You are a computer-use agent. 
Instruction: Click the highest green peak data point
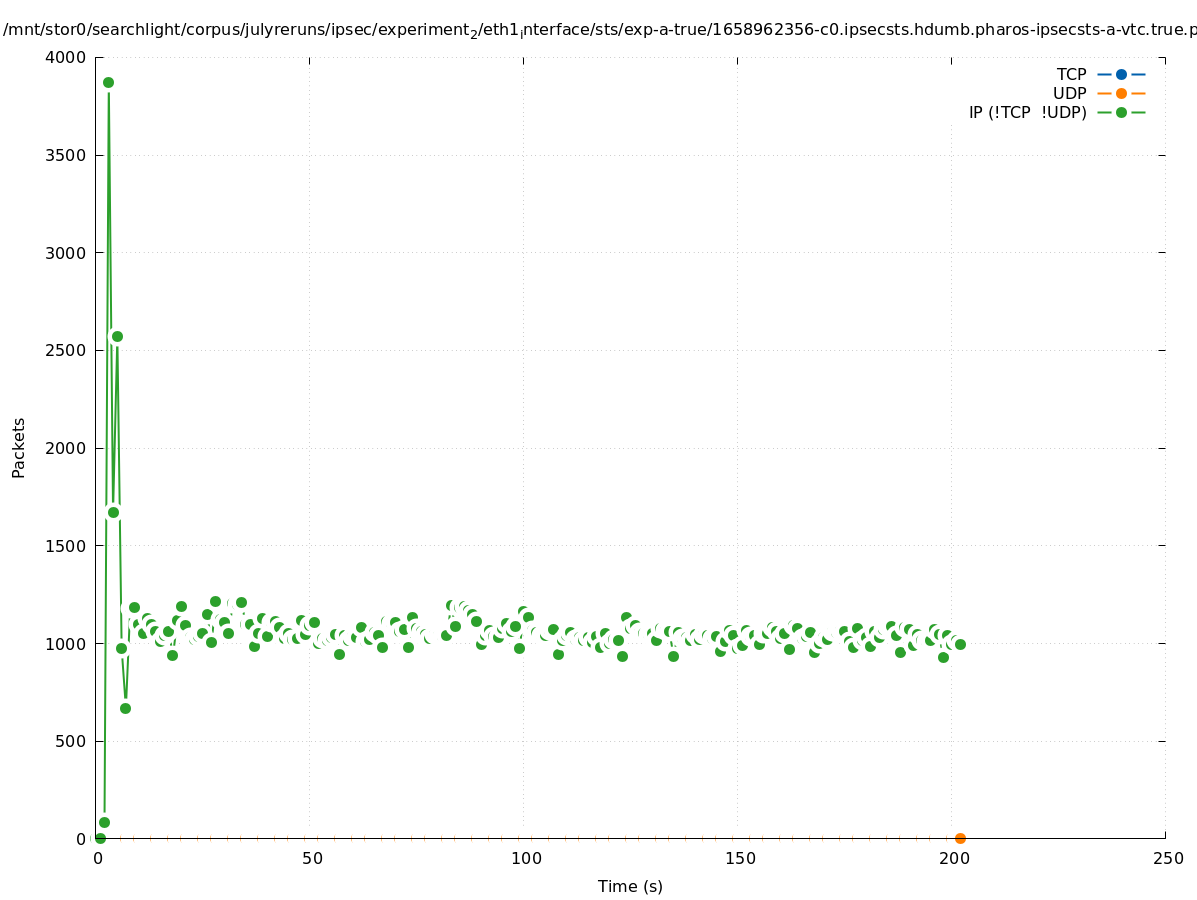click(x=108, y=82)
